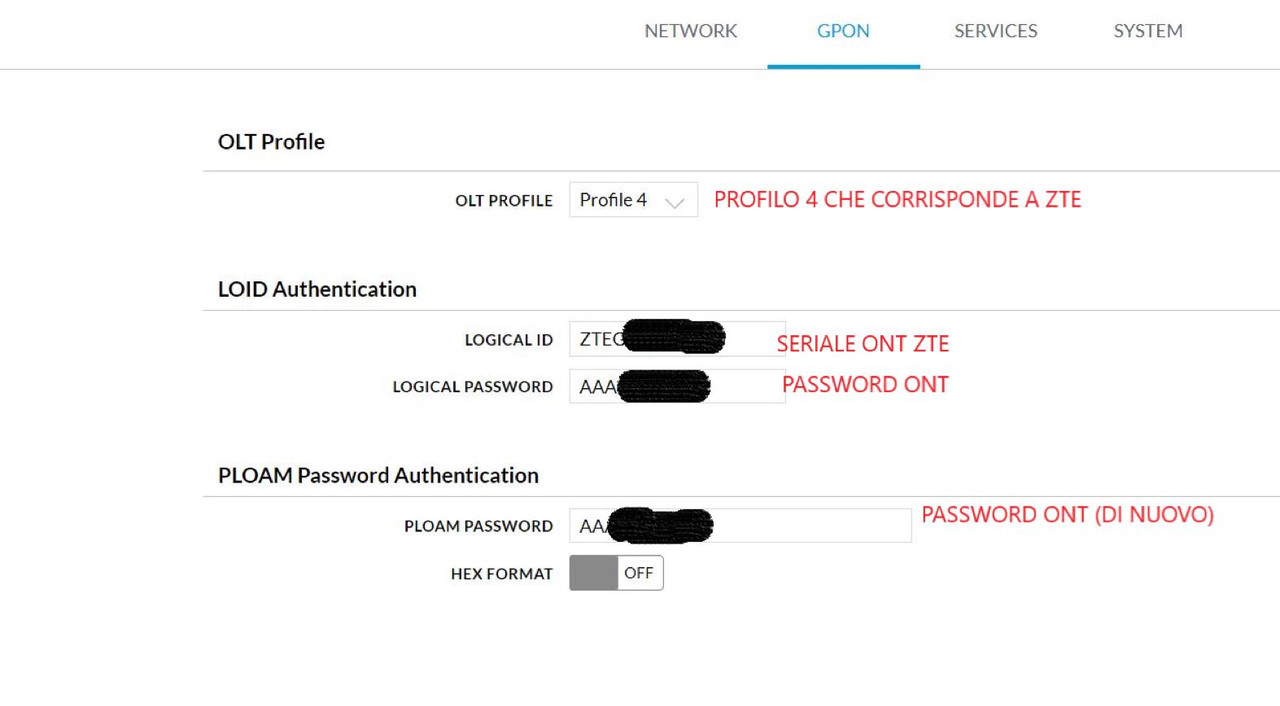The height and width of the screenshot is (706, 1280).
Task: Toggle the HEX FORMAT switch
Action: point(616,573)
